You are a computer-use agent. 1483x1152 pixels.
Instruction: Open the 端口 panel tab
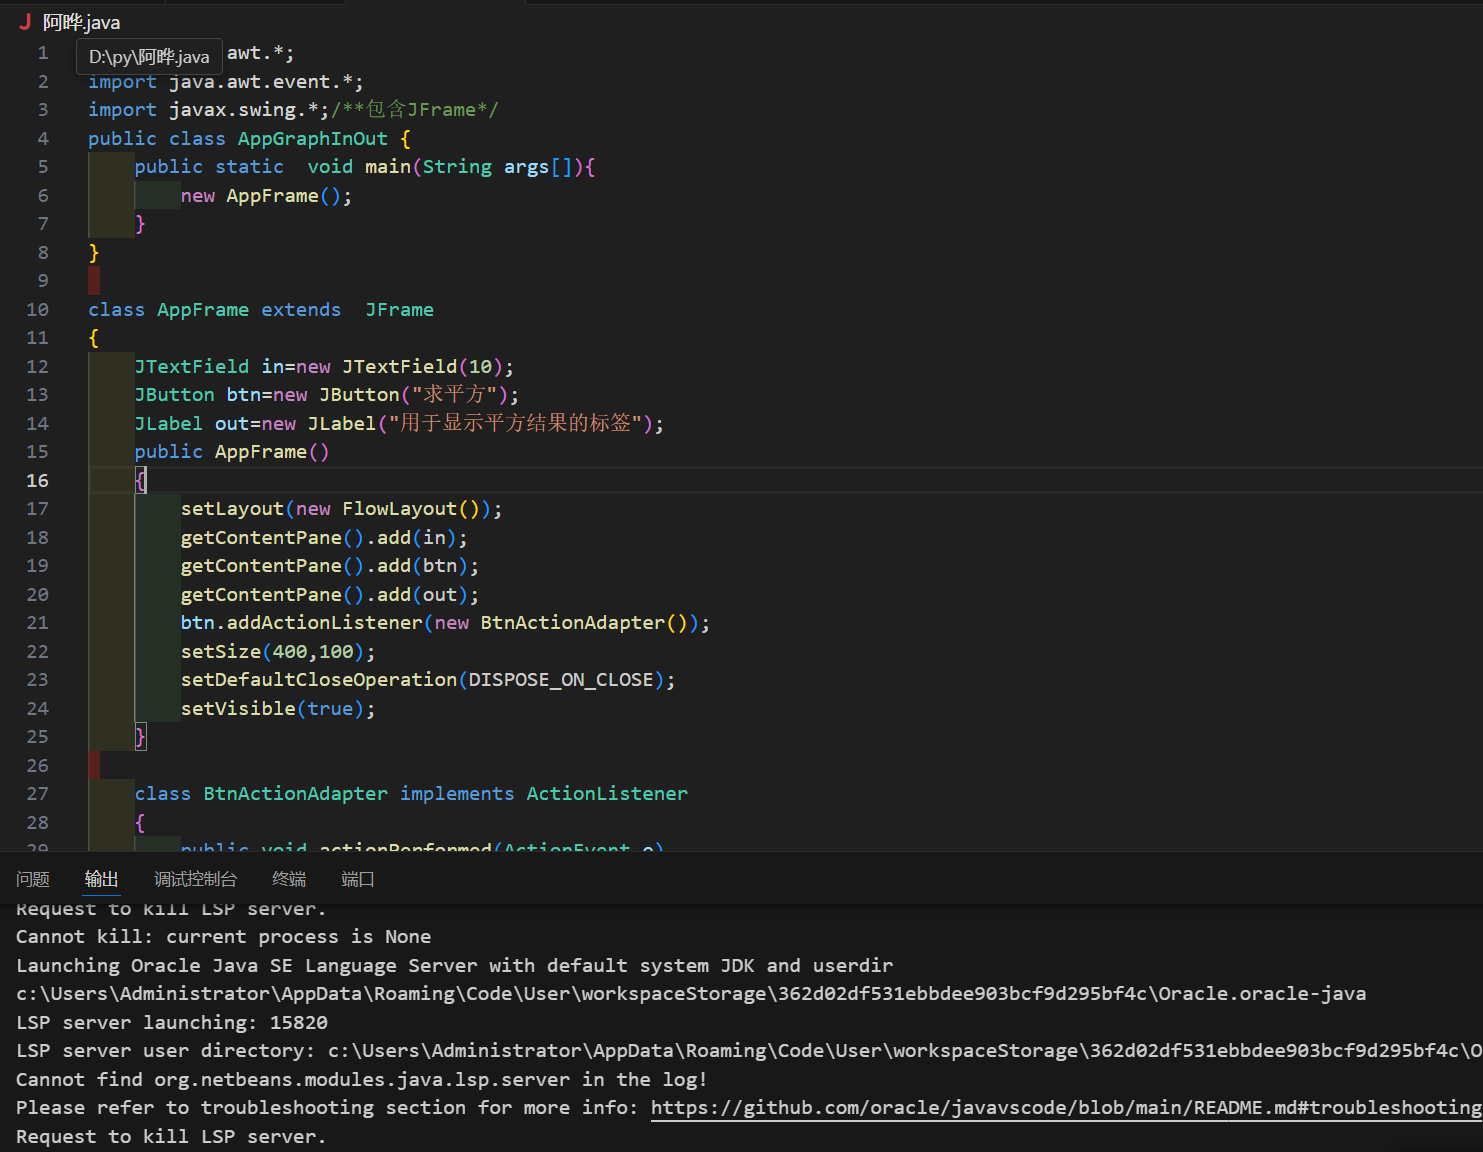click(358, 879)
